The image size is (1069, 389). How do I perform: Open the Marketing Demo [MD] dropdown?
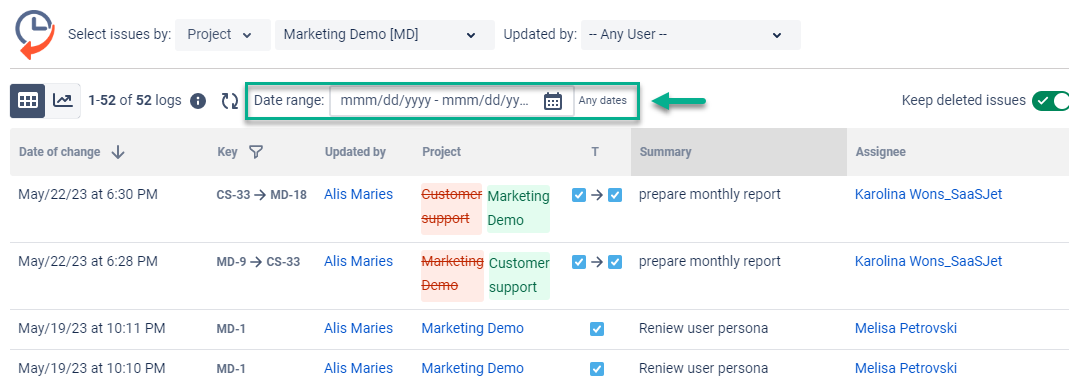coord(385,35)
